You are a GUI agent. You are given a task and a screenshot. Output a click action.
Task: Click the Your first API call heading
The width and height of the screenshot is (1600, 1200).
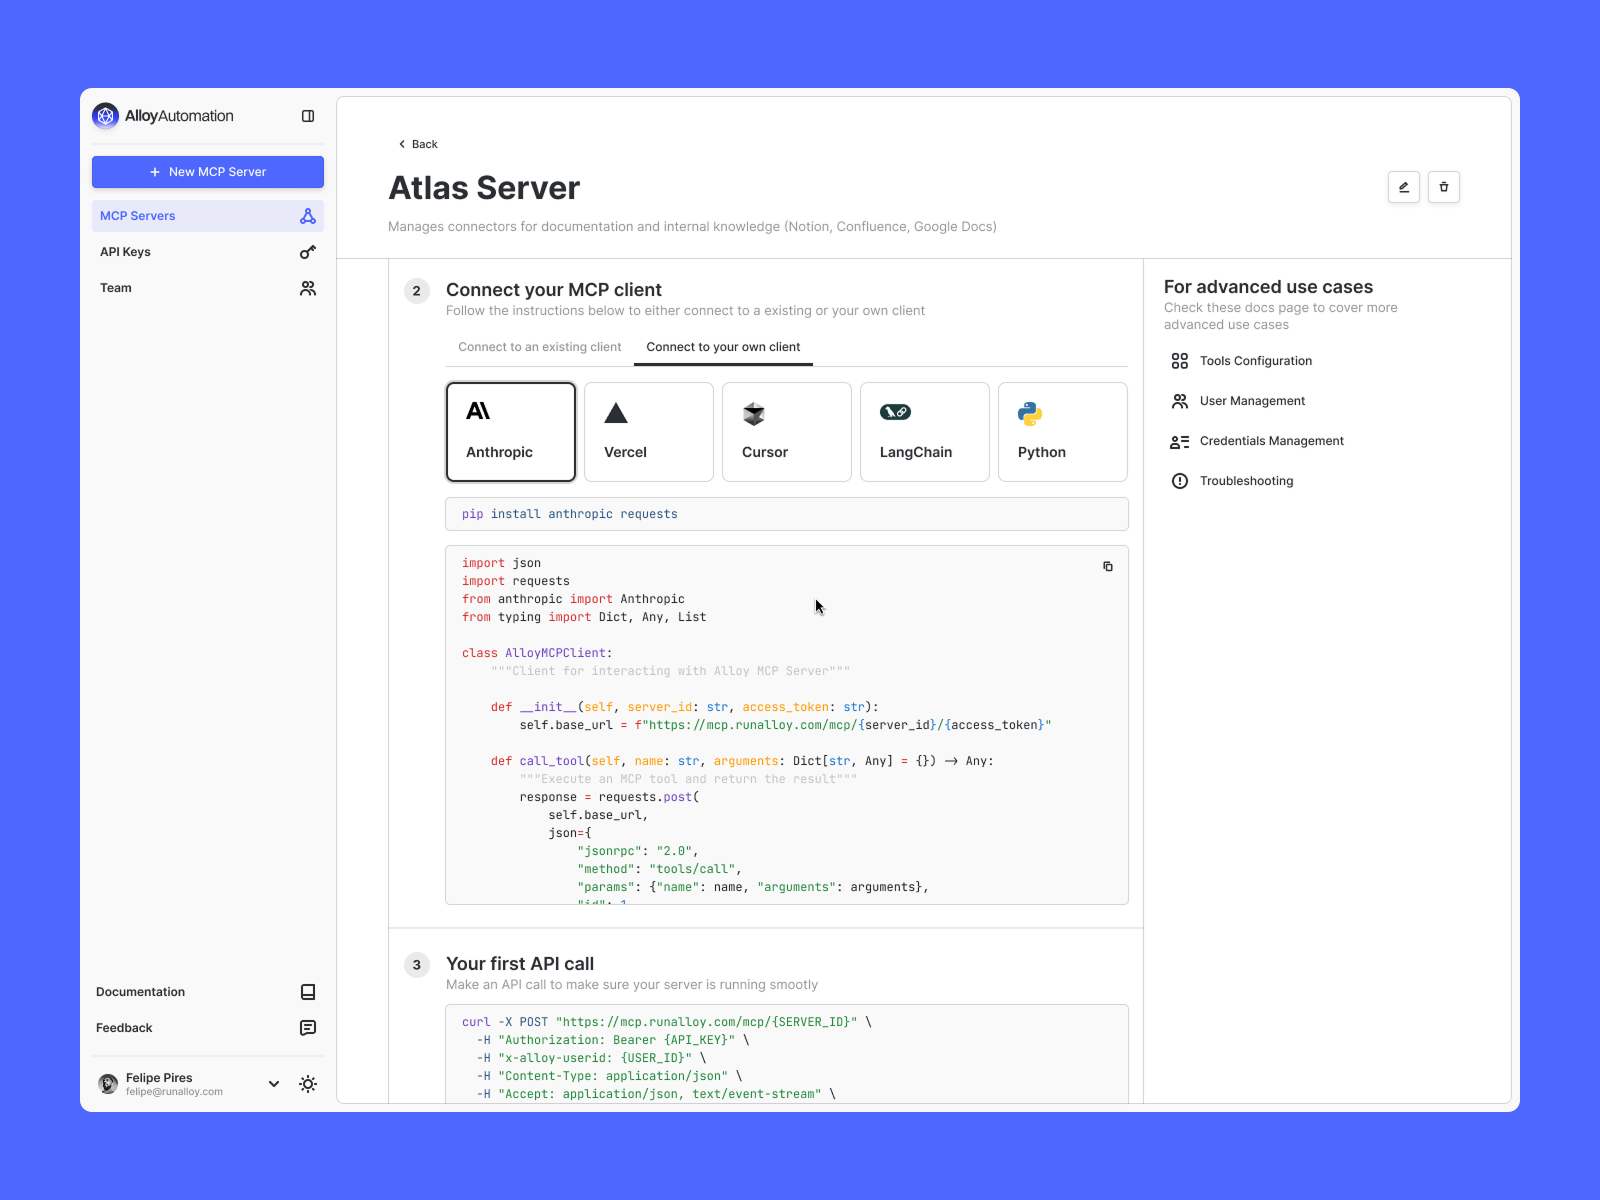520,964
